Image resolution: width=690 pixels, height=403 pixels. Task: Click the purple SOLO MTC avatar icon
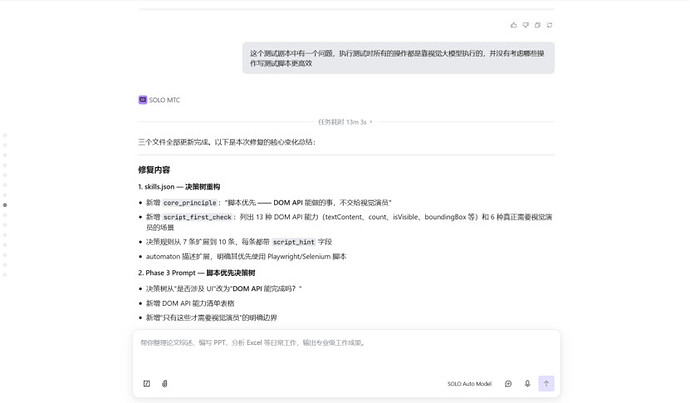pos(143,100)
